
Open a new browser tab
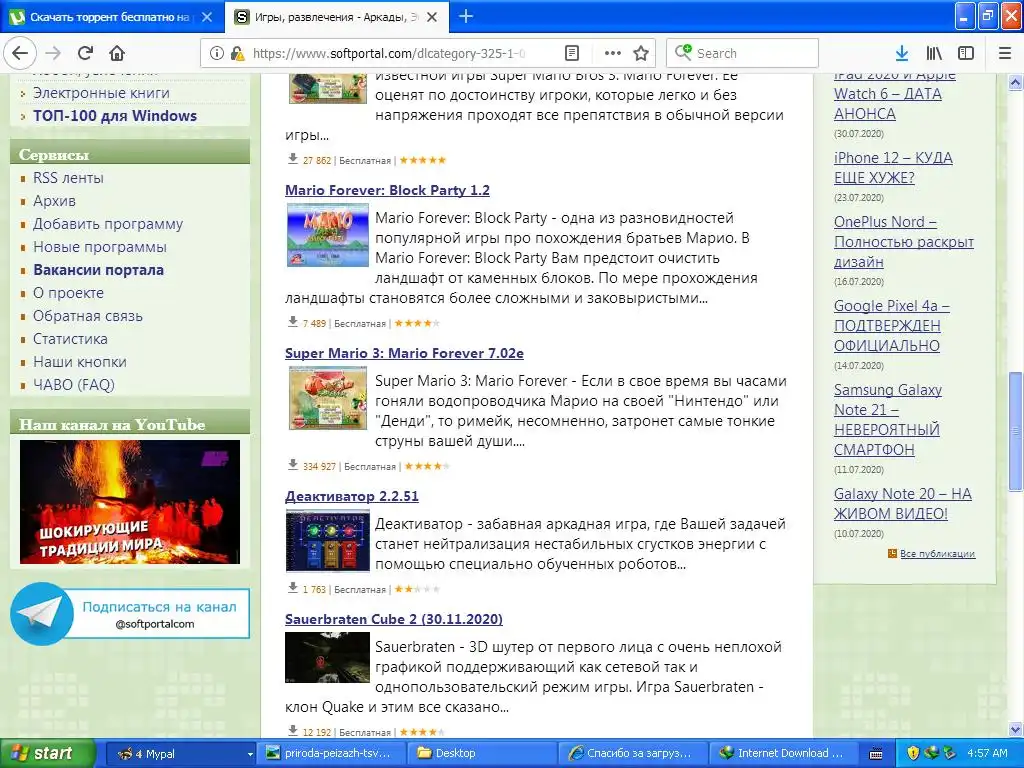click(x=466, y=16)
